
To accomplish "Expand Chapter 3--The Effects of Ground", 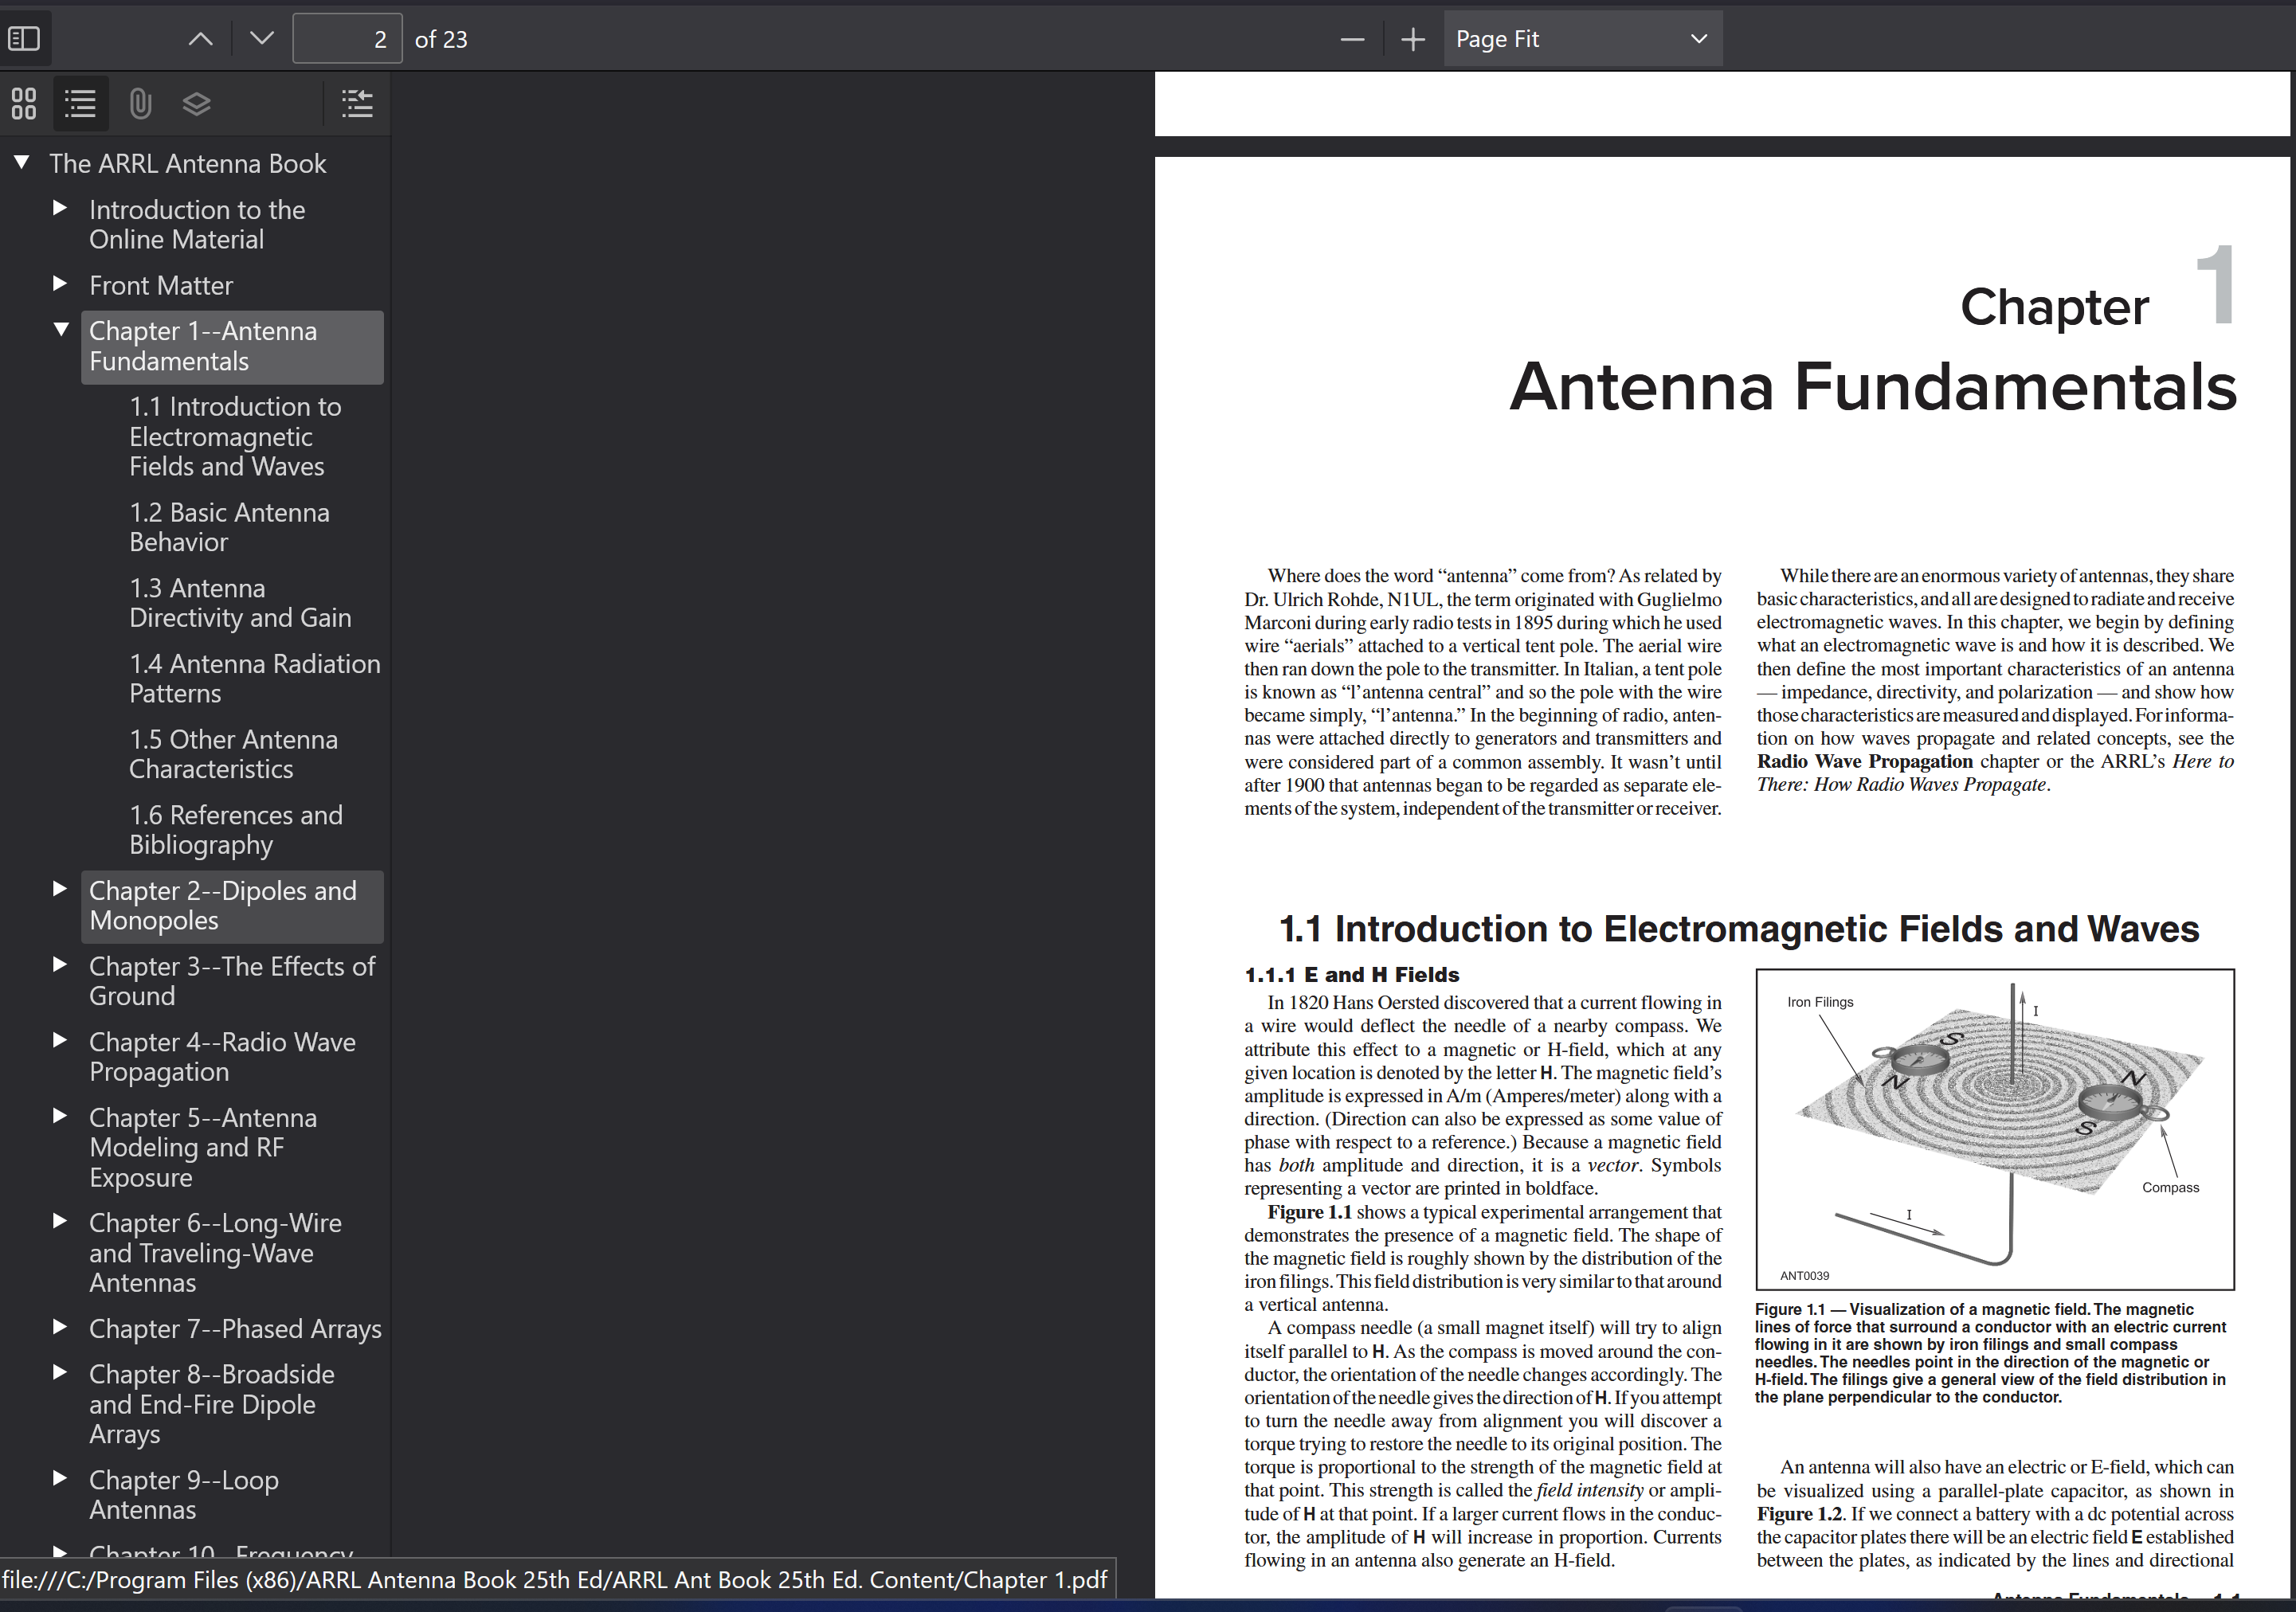I will pyautogui.click(x=60, y=965).
